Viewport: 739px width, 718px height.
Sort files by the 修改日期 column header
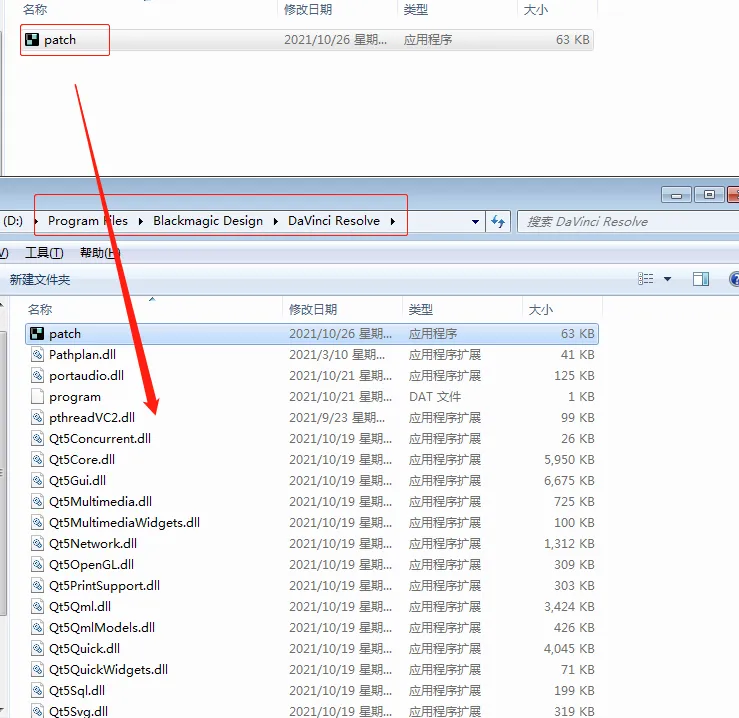(x=312, y=310)
